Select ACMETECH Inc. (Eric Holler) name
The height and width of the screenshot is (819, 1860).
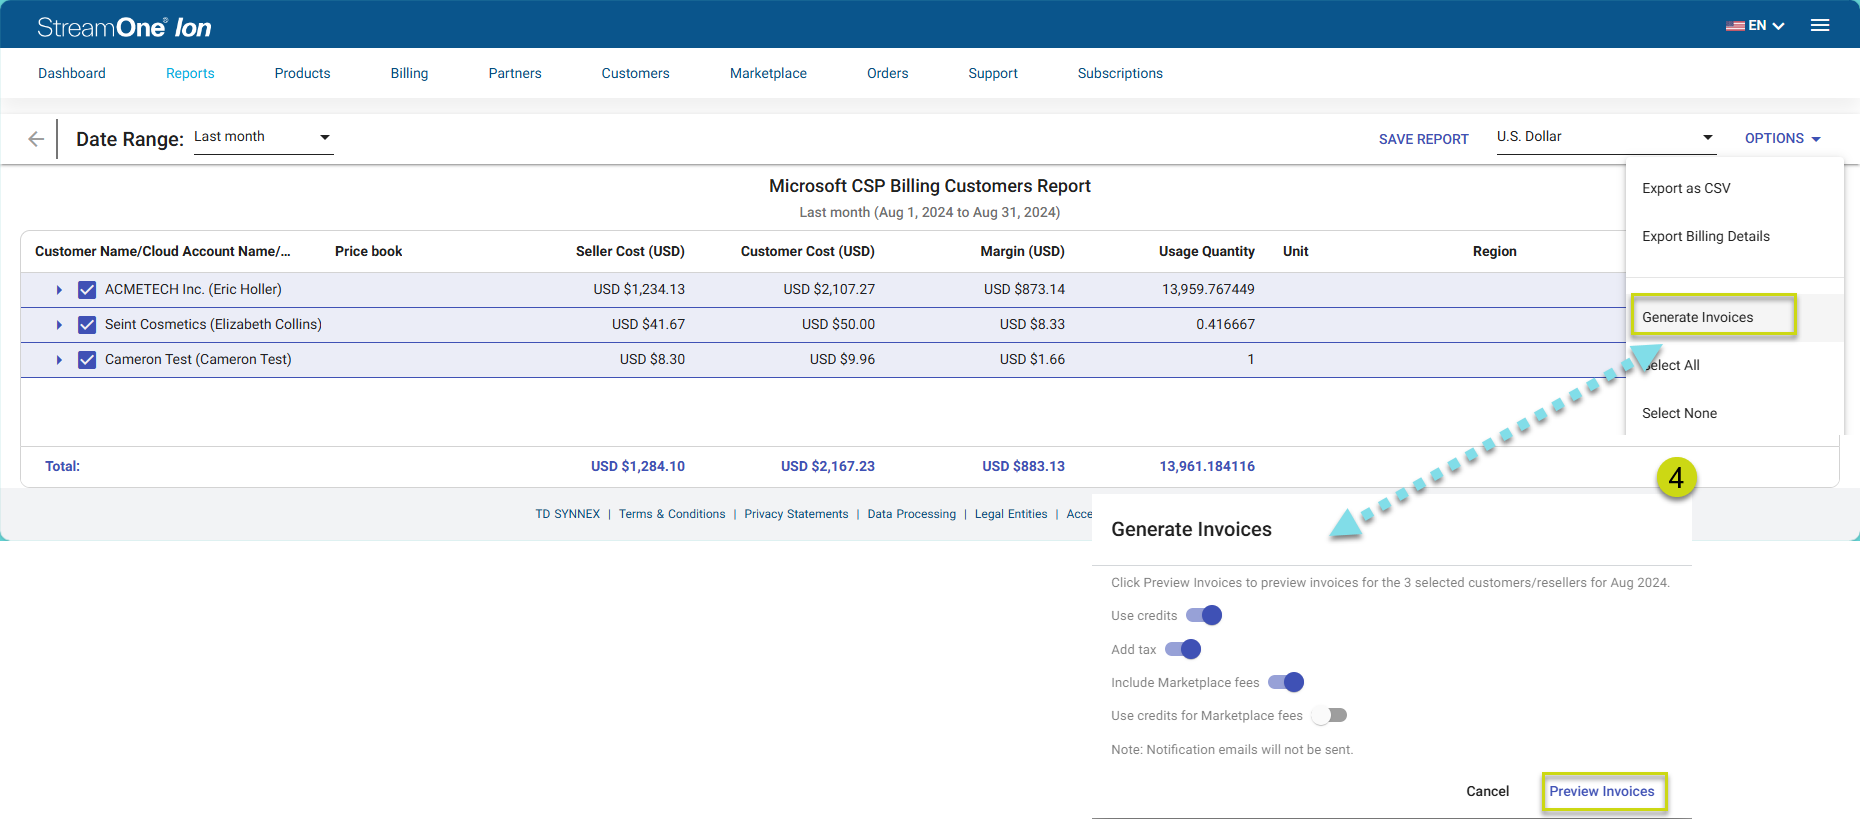pos(193,289)
